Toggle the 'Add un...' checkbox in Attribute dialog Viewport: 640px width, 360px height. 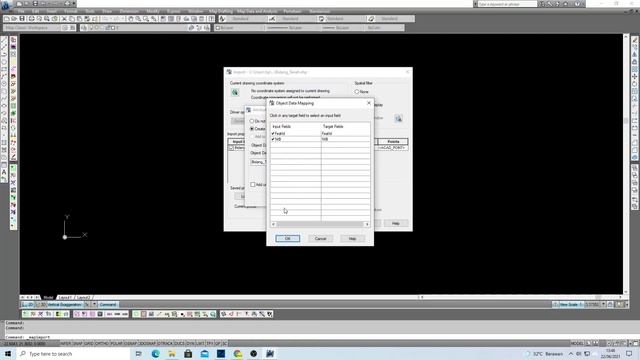[x=253, y=184]
